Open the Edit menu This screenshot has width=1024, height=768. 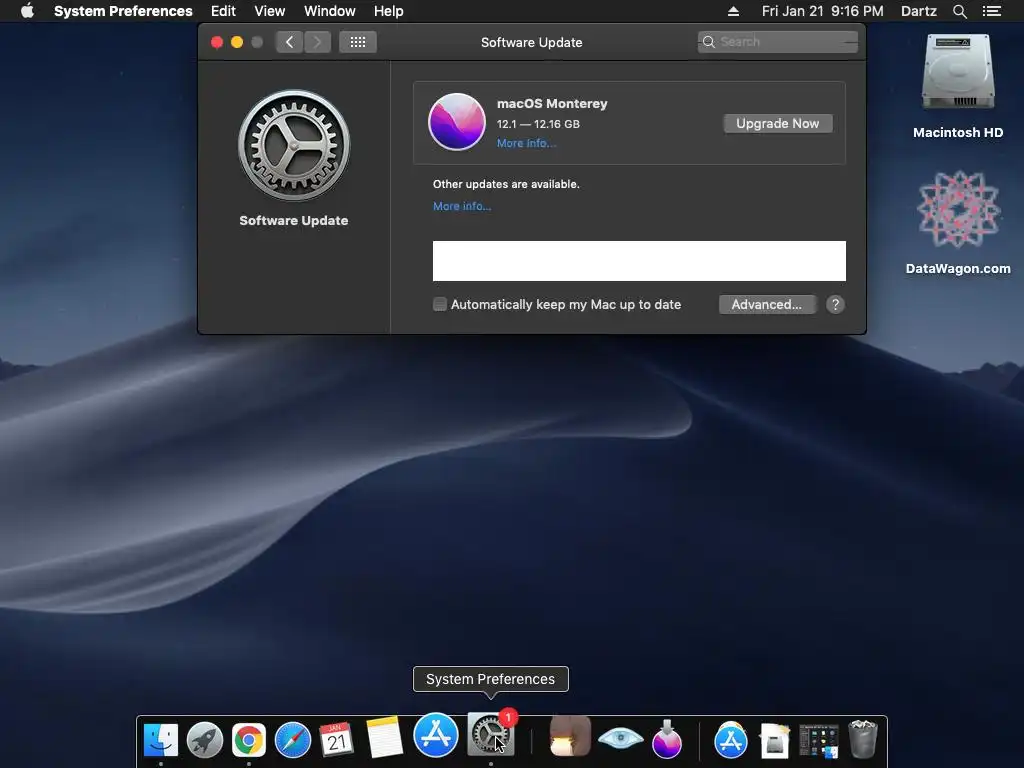[x=223, y=11]
